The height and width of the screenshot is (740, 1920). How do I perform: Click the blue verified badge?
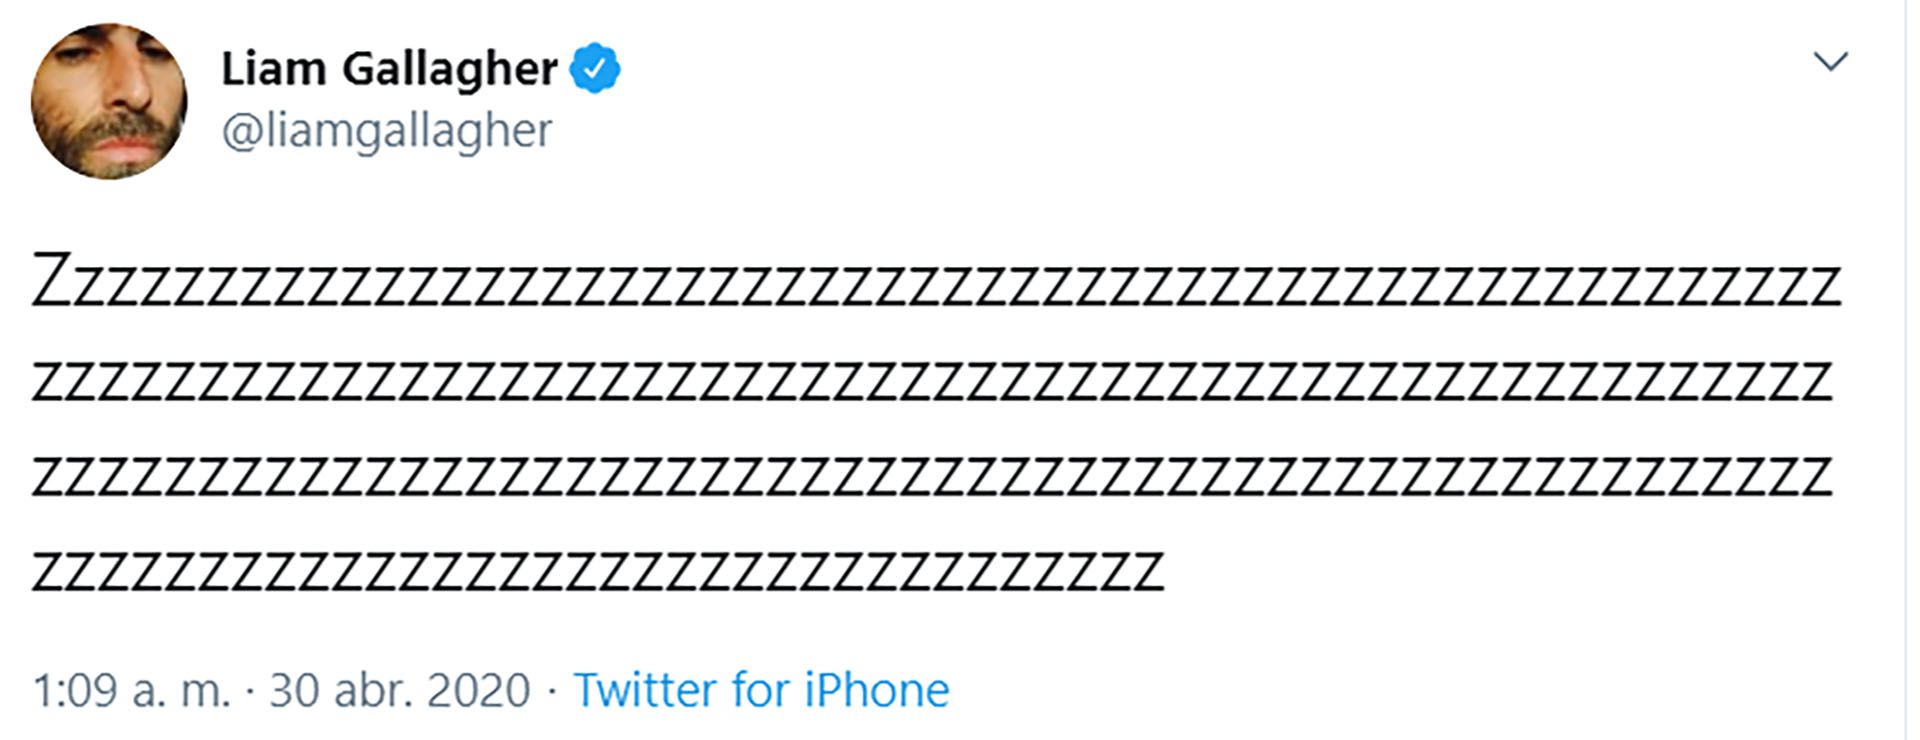(595, 68)
